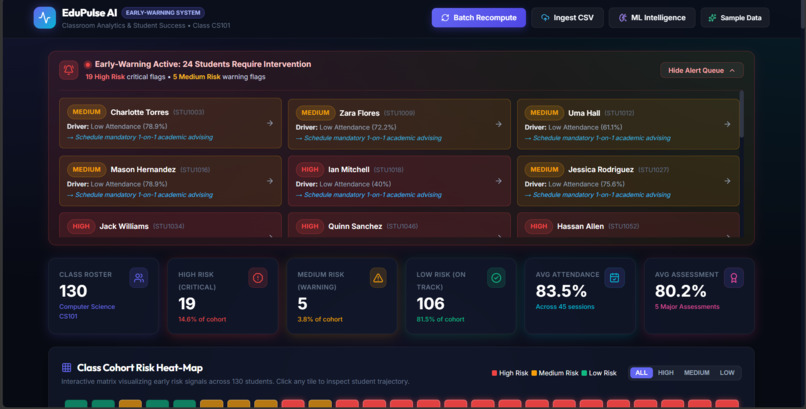Click the Early-Warning System badge
Viewport: 806px width, 409px height.
[x=163, y=13]
